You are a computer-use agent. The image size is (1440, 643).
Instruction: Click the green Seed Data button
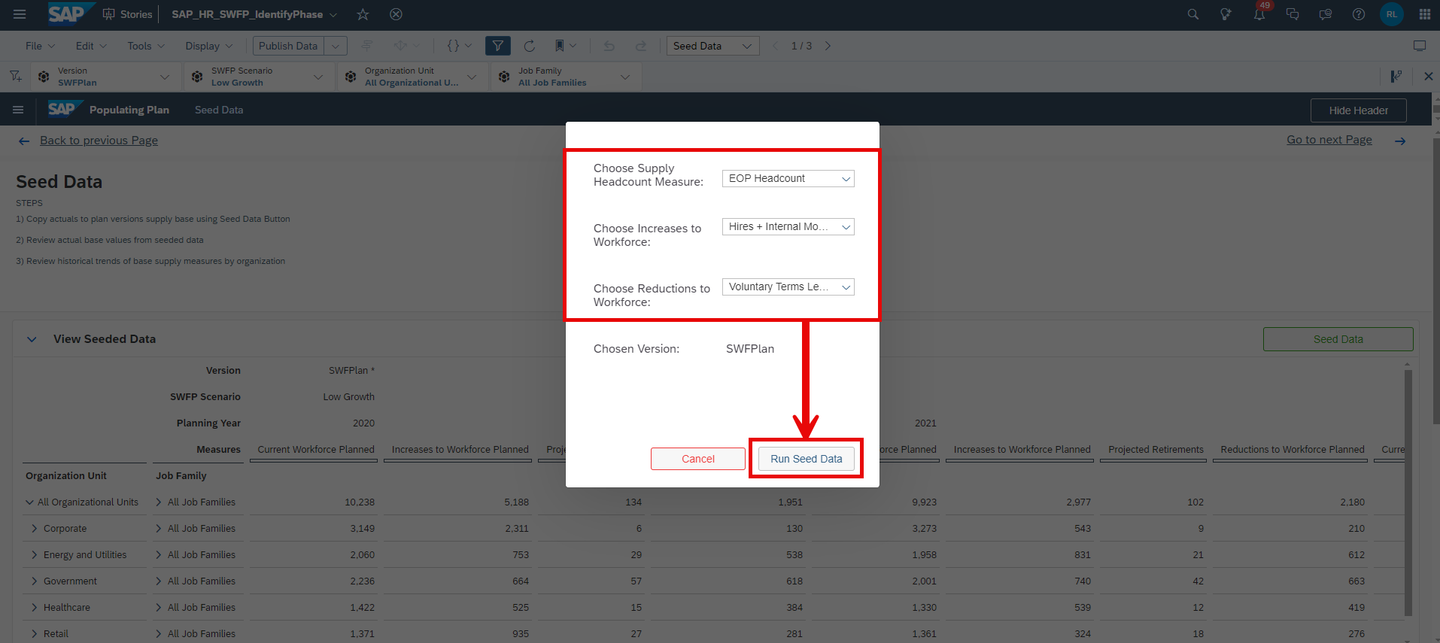coord(1338,339)
